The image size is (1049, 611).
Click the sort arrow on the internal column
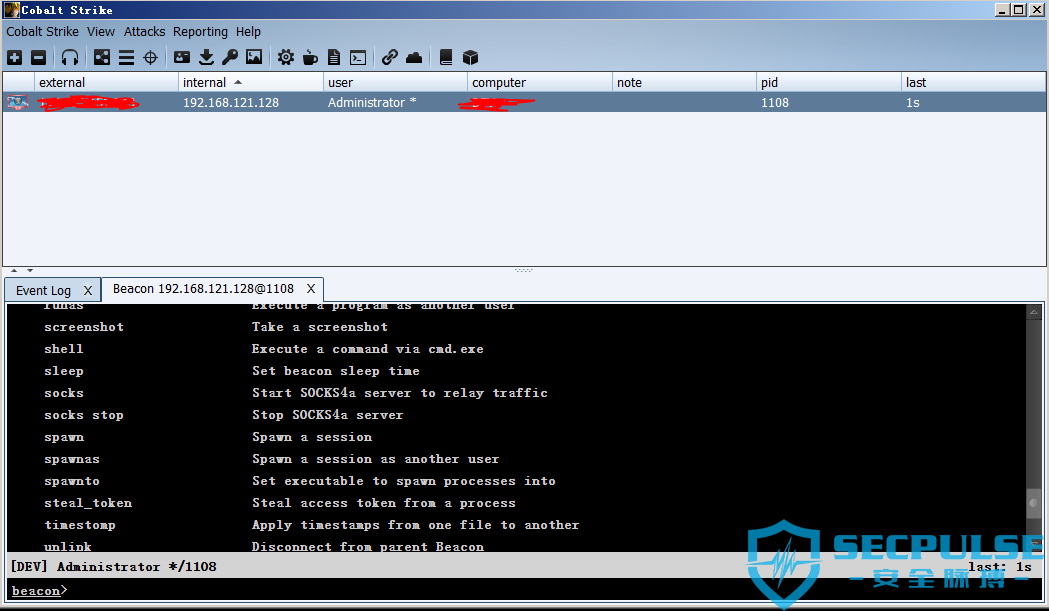tap(238, 82)
